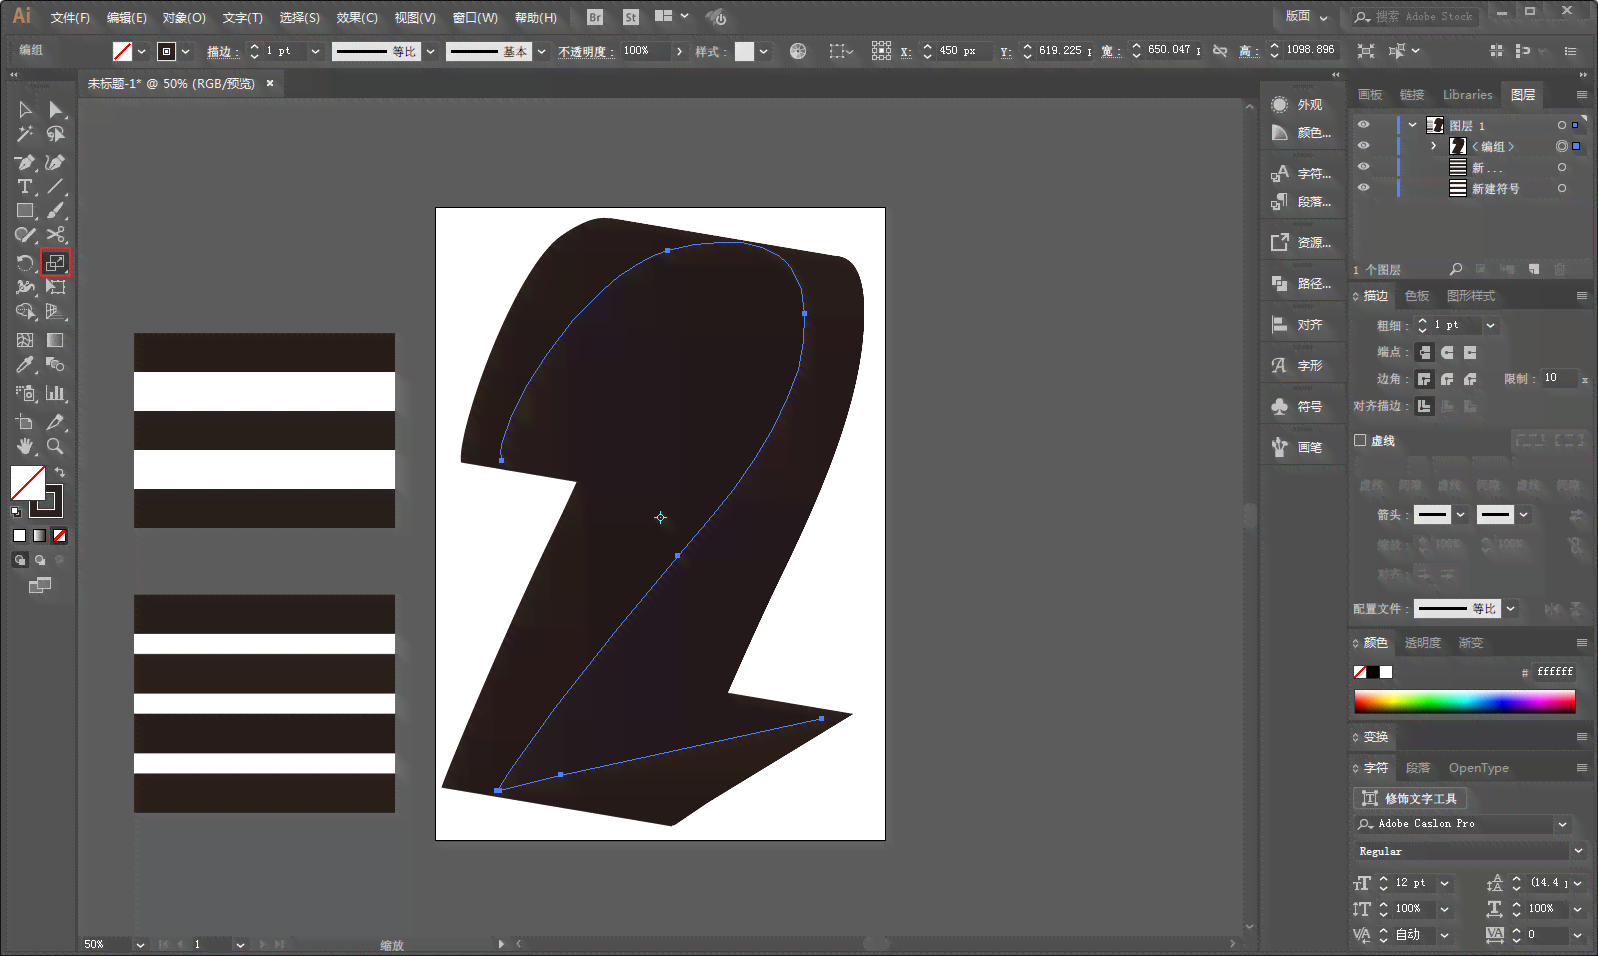Open the stroke weight dropdown in control bar

(x=316, y=51)
